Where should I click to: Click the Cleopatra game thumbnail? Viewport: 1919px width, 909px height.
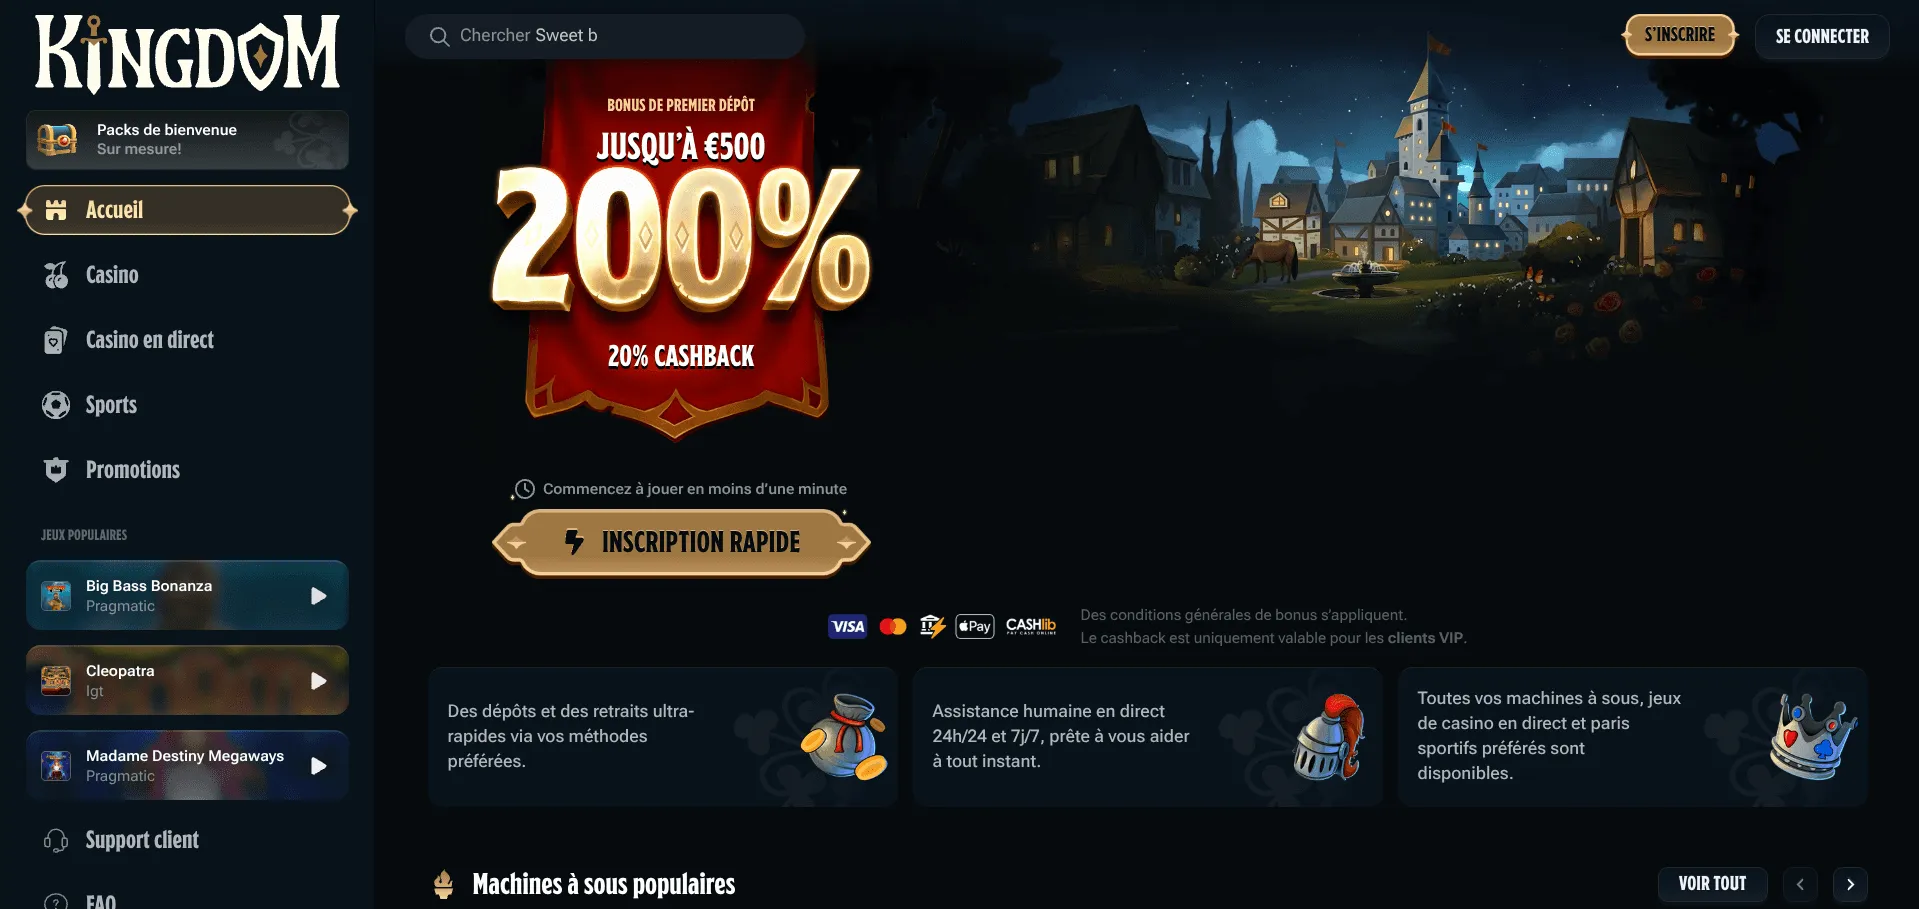pos(56,681)
